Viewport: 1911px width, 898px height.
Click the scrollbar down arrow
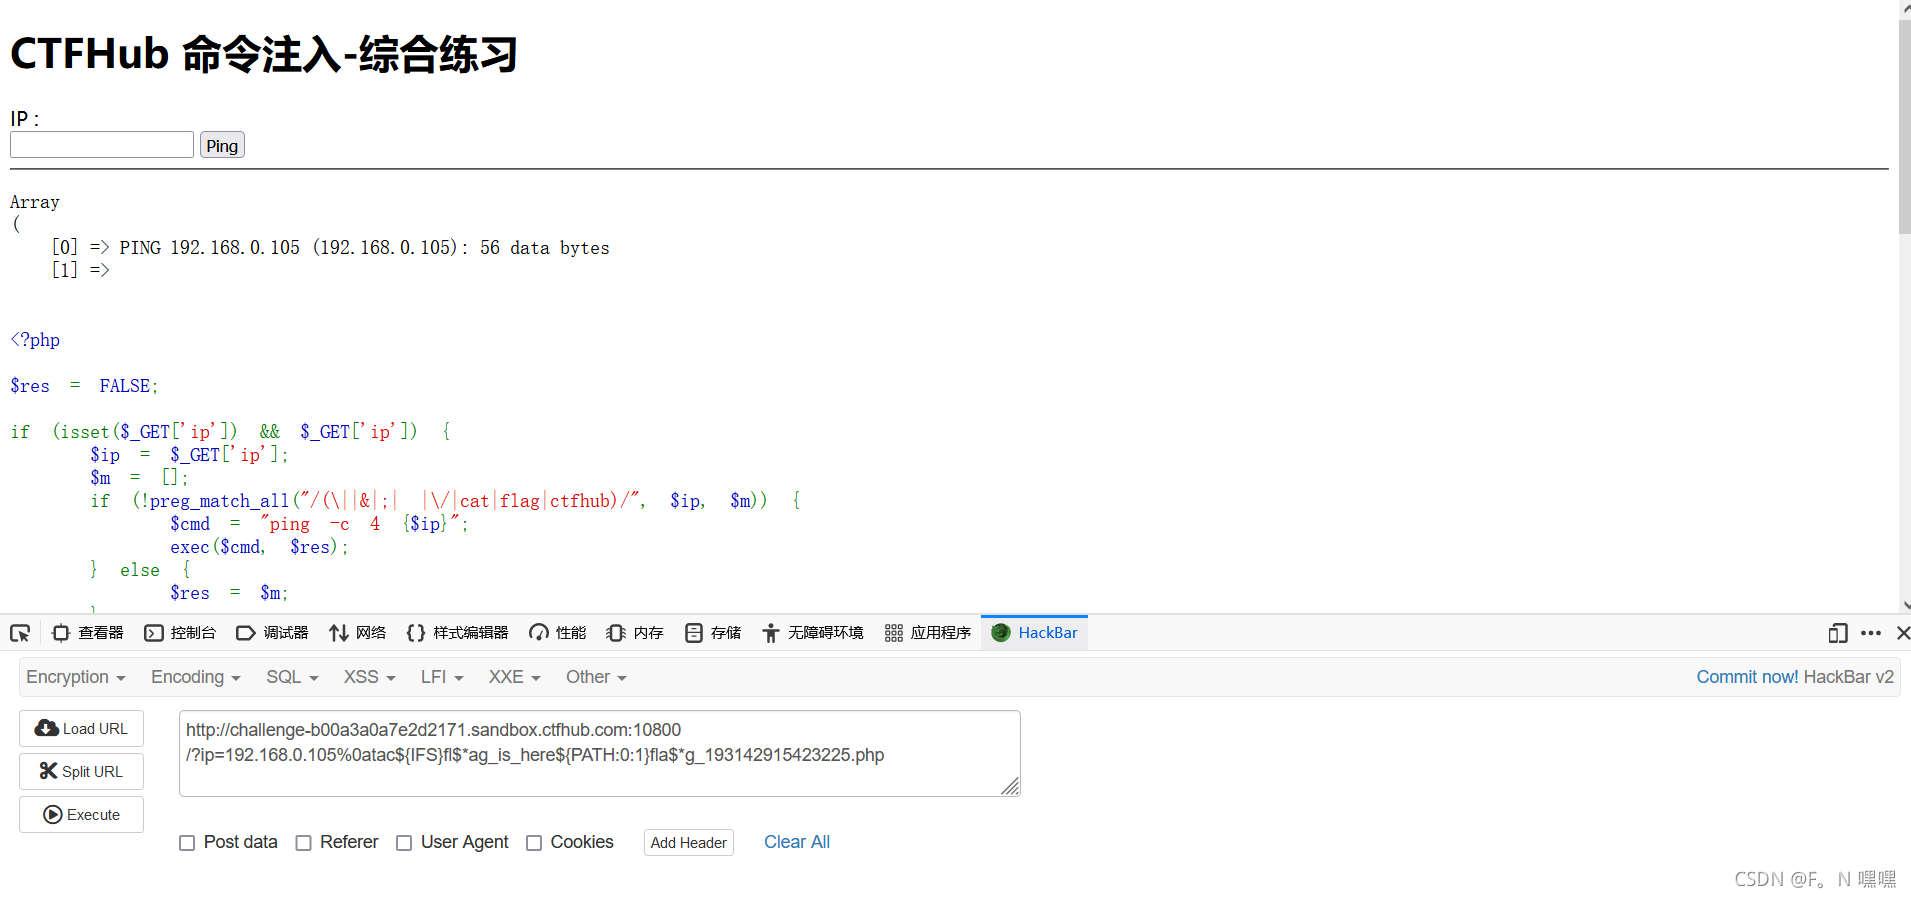(1905, 605)
